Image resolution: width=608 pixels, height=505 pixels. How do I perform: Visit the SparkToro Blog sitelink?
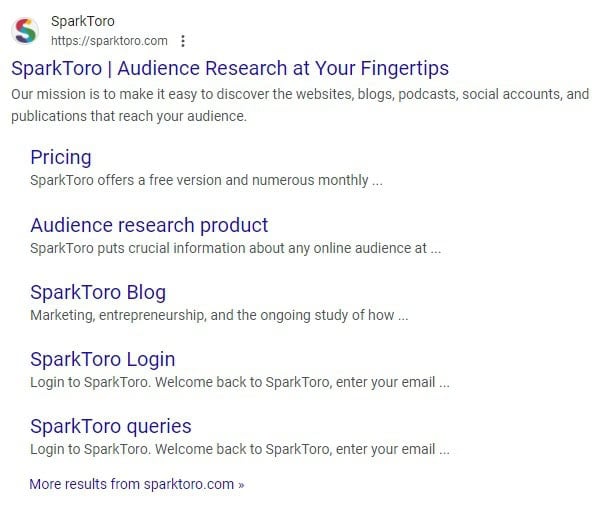click(98, 292)
